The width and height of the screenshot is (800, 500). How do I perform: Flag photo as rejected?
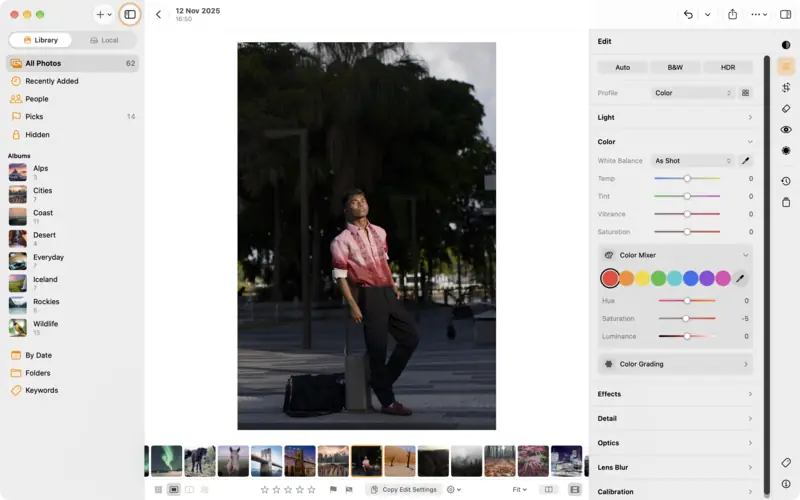tap(349, 490)
